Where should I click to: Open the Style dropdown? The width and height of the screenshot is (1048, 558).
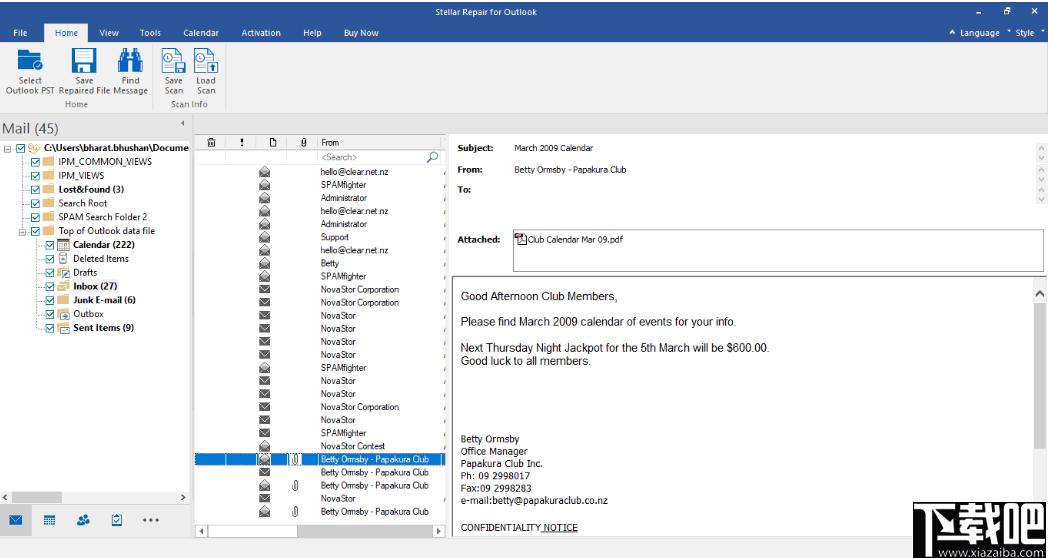(1024, 33)
